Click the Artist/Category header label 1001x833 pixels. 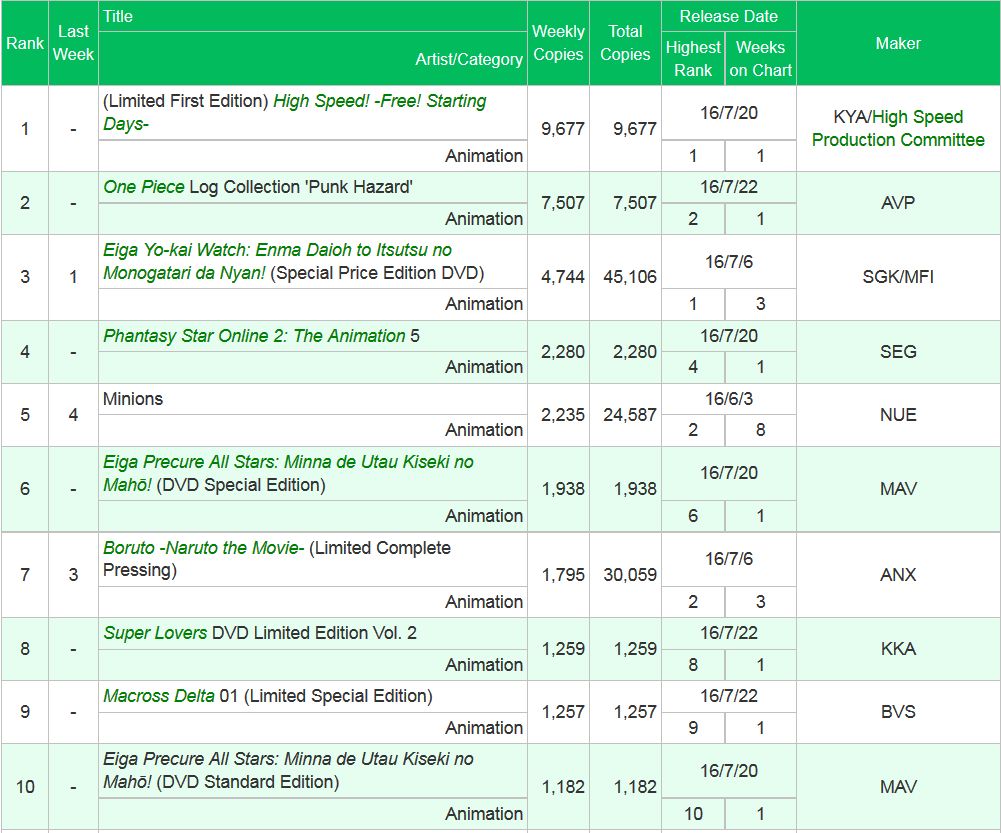pyautogui.click(x=468, y=59)
